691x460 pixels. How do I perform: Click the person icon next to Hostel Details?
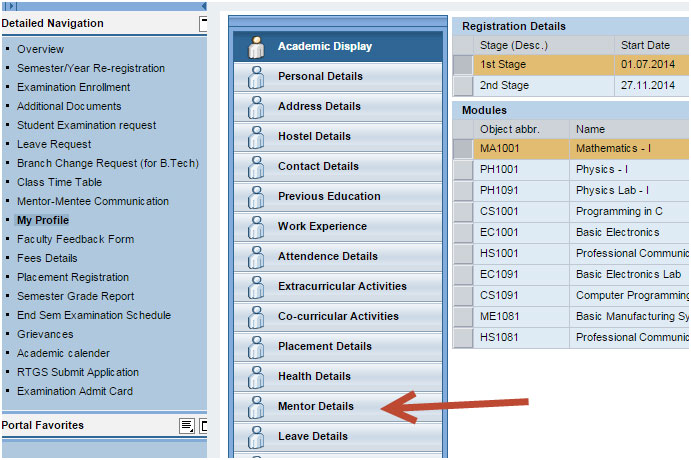point(255,137)
